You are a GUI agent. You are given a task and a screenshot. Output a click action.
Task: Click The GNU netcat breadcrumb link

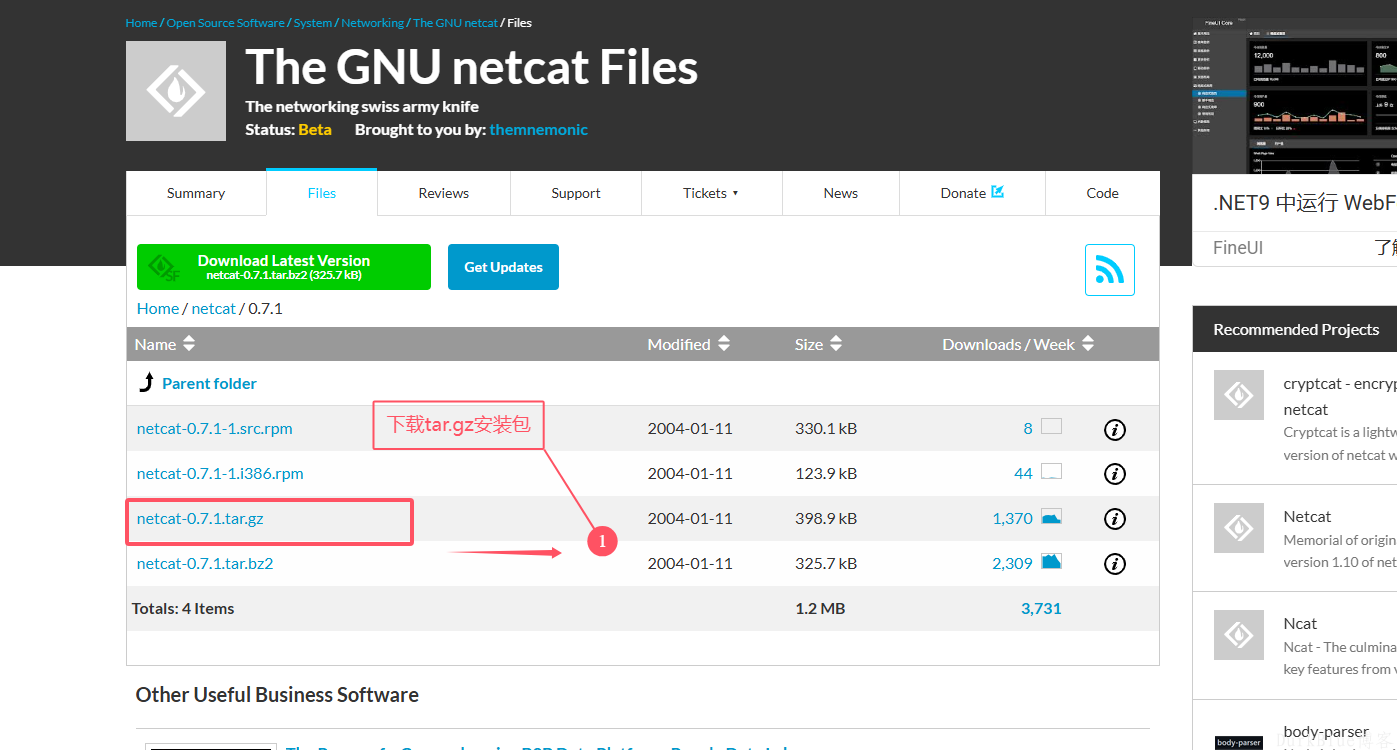(x=455, y=22)
